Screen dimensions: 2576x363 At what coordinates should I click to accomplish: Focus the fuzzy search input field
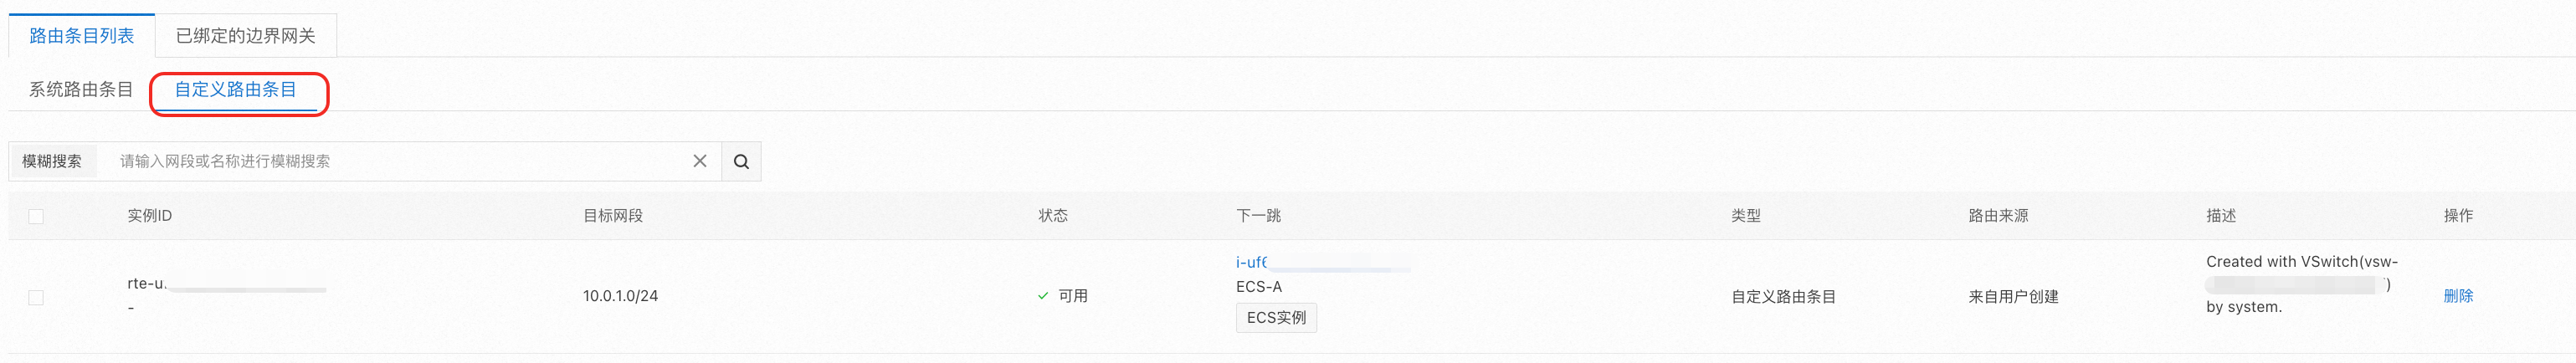pyautogui.click(x=400, y=161)
